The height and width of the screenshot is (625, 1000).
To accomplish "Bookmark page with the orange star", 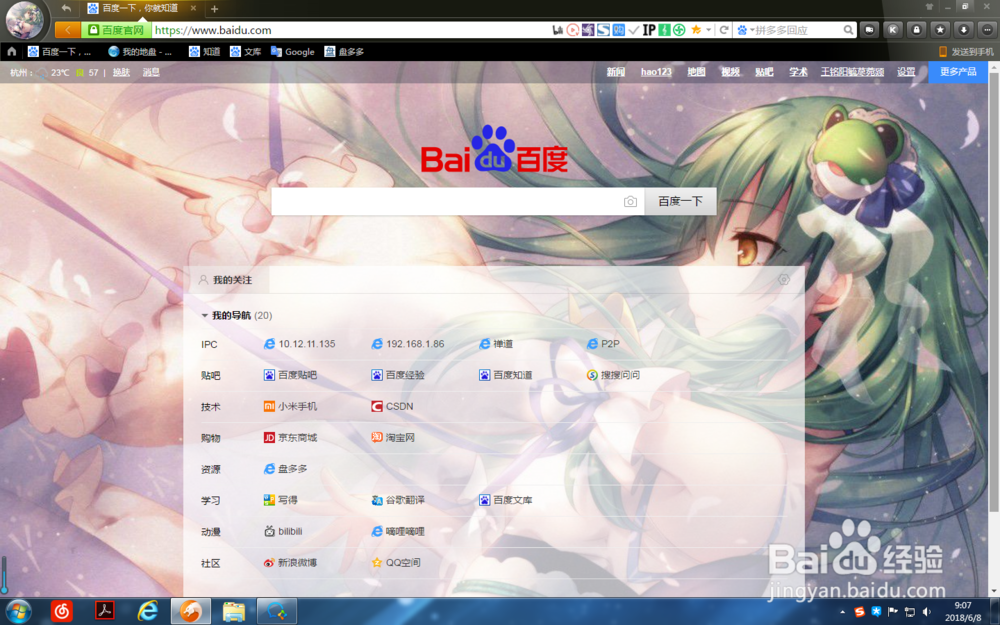I will tap(696, 29).
